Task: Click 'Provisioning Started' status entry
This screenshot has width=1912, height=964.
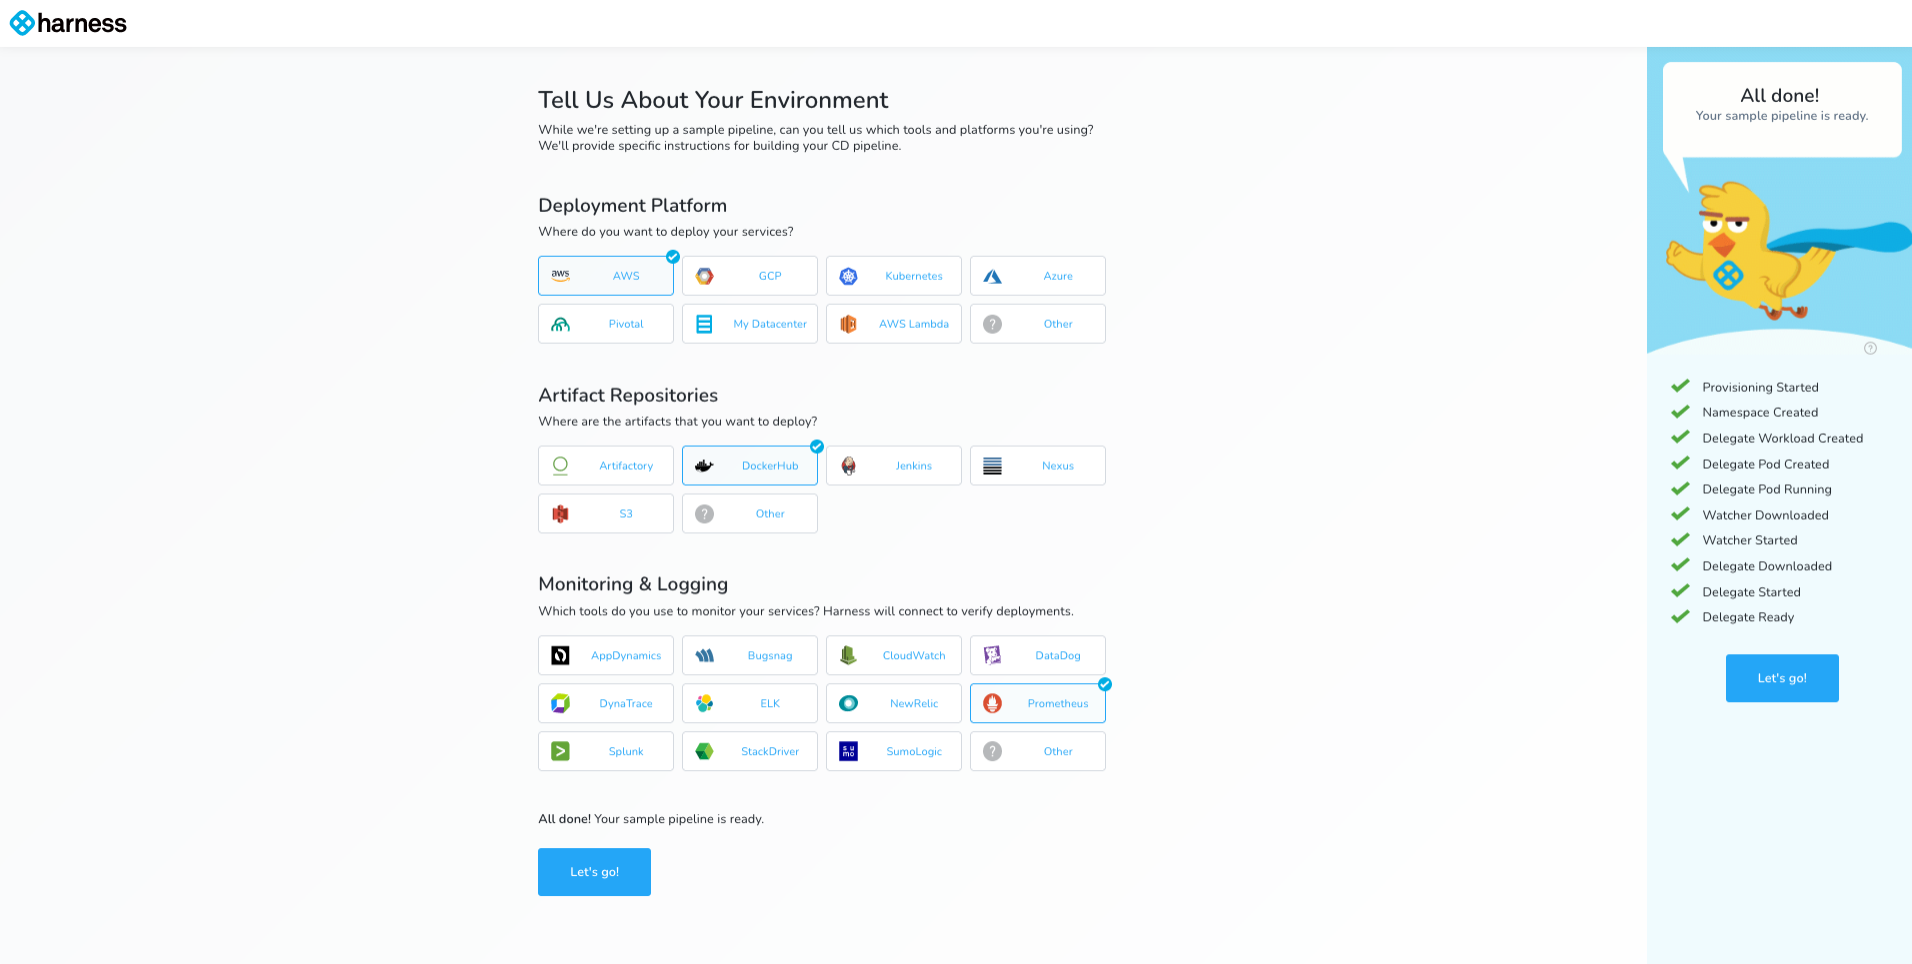Action: click(1760, 387)
